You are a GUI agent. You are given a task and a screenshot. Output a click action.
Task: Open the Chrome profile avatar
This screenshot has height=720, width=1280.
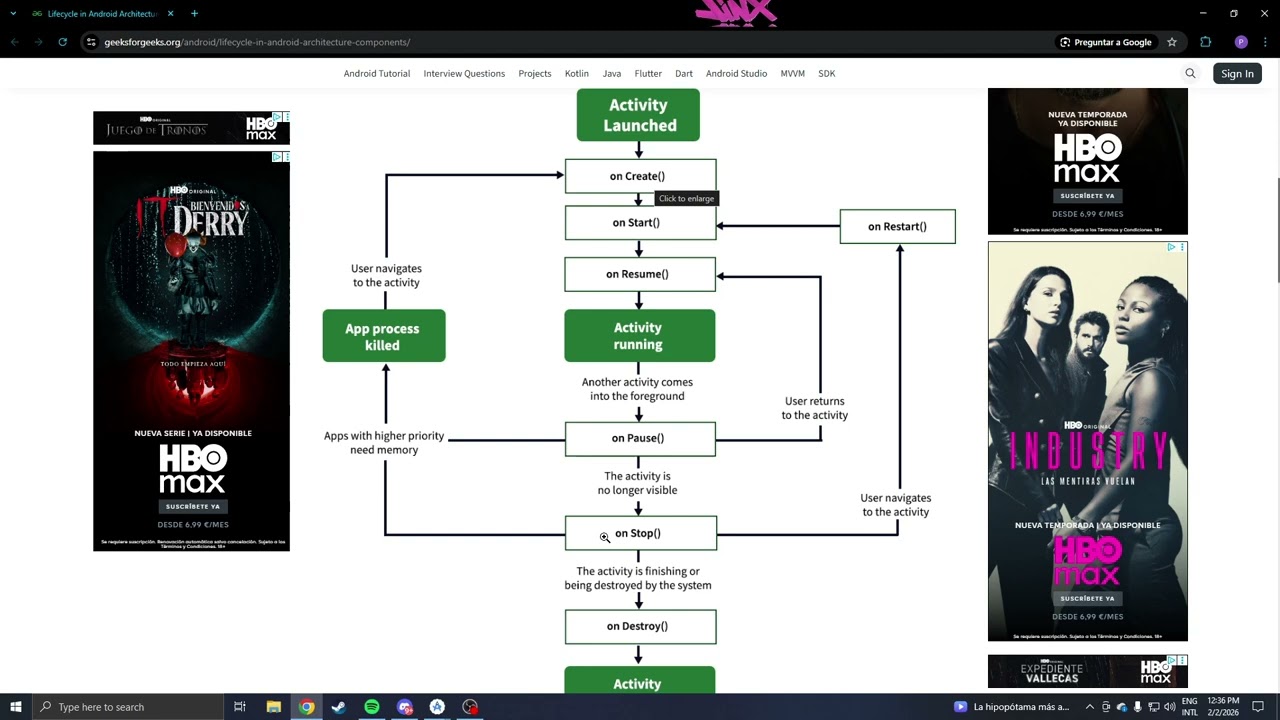[1241, 42]
